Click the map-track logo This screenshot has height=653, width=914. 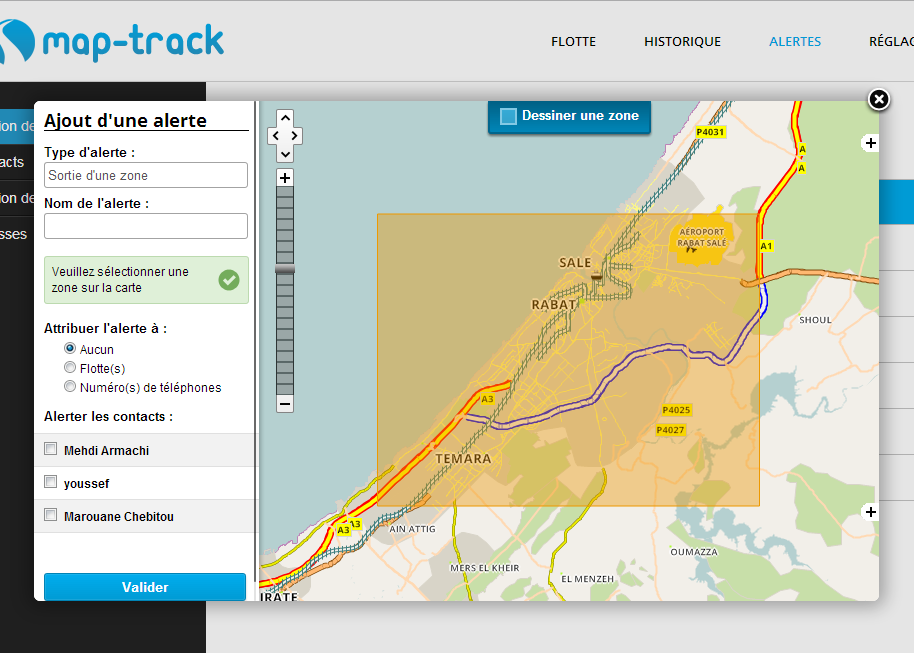(x=112, y=42)
